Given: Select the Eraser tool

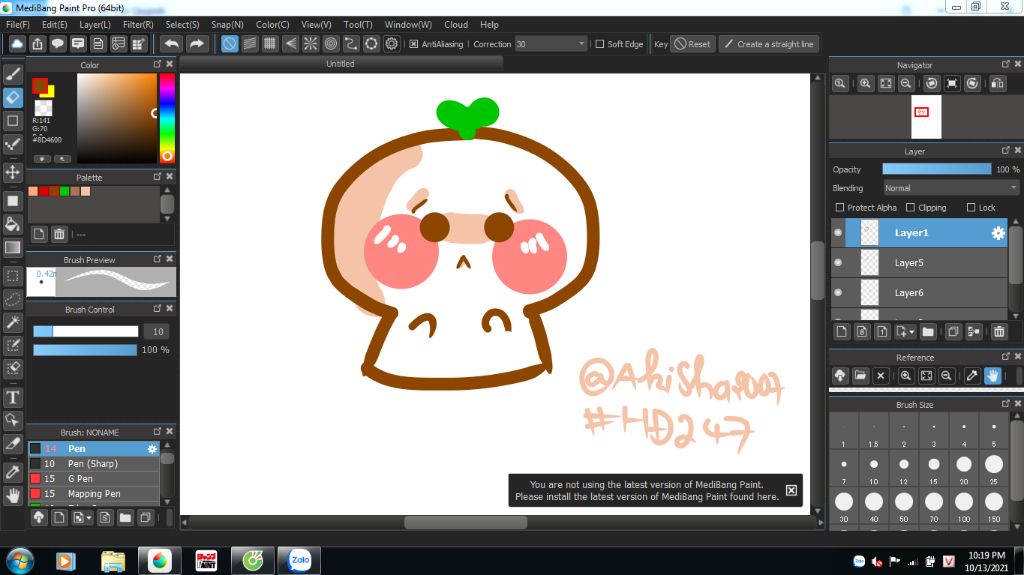Looking at the screenshot, I should coord(12,97).
